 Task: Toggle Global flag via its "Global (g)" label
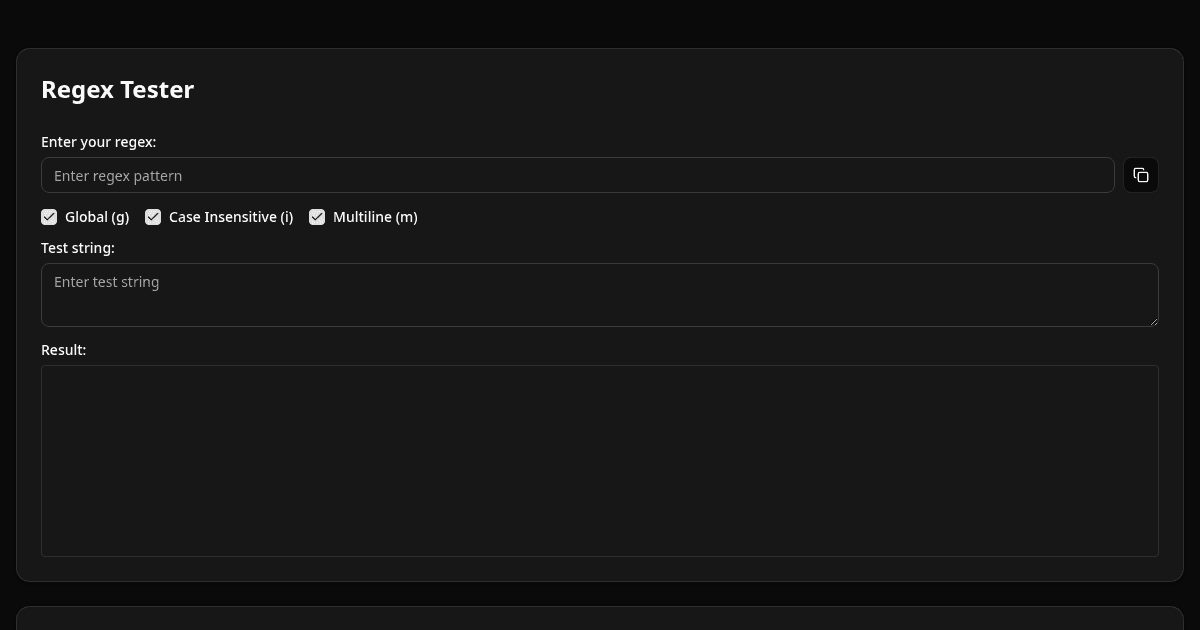tap(97, 217)
